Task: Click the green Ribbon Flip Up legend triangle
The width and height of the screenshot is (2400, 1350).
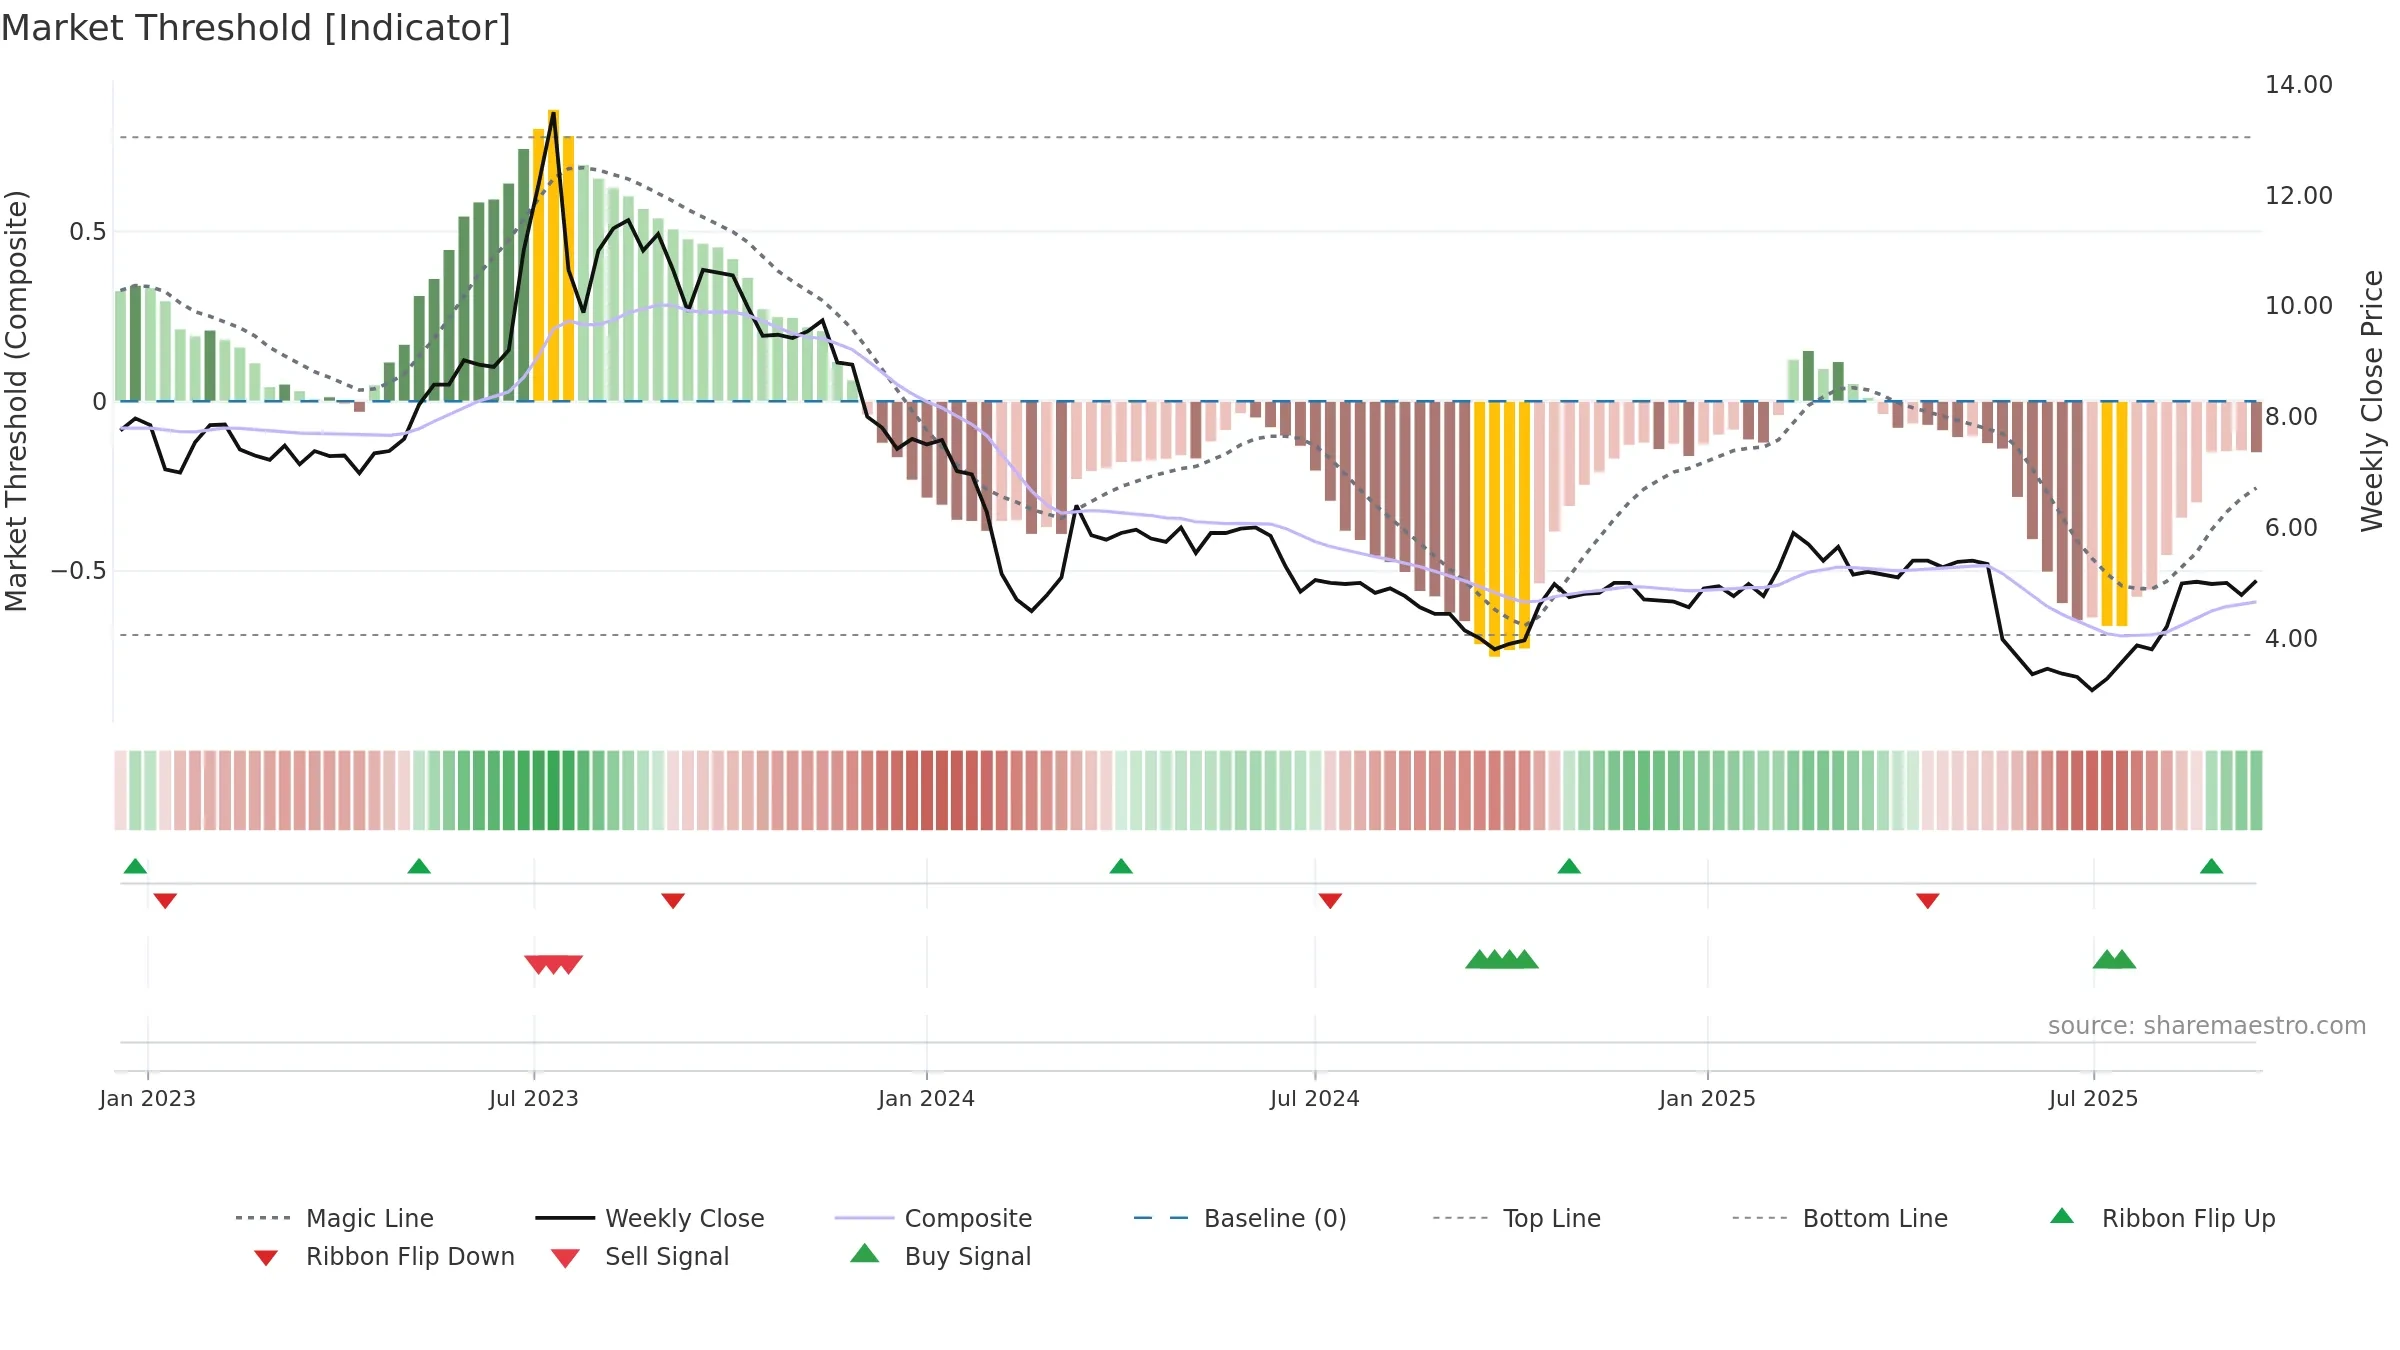Action: click(2062, 1216)
